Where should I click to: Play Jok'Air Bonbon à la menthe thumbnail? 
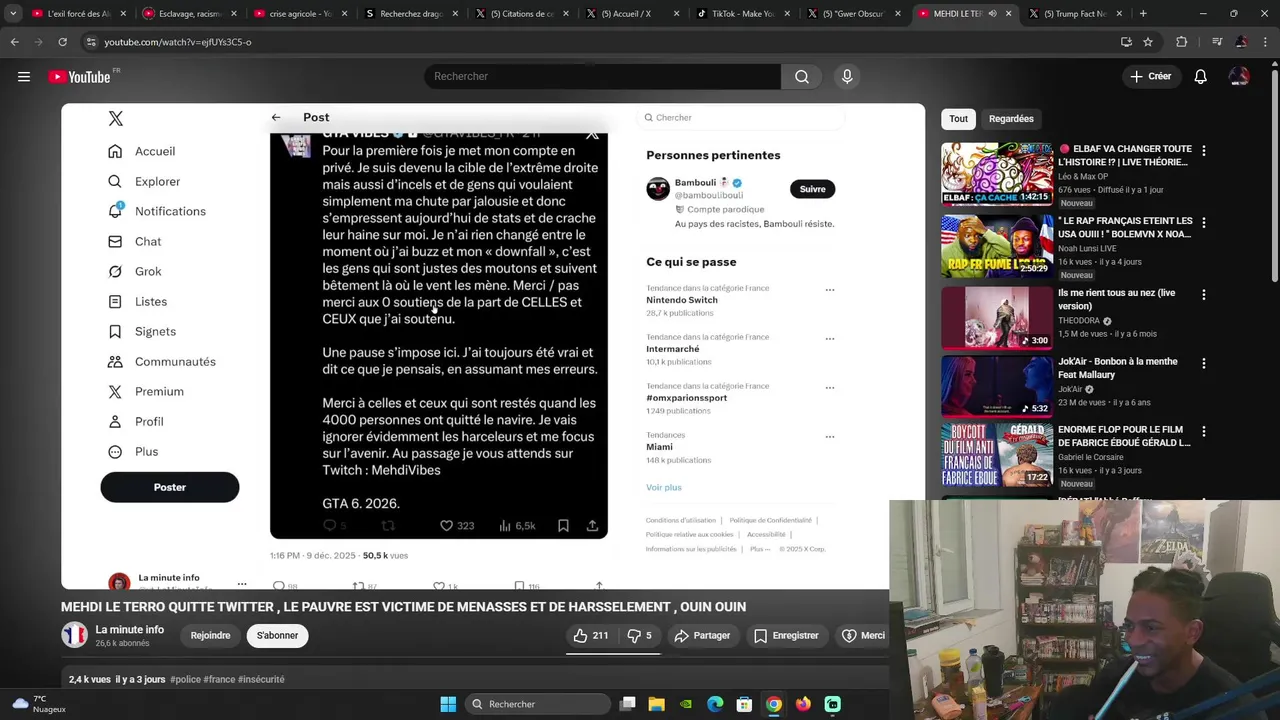pos(996,386)
